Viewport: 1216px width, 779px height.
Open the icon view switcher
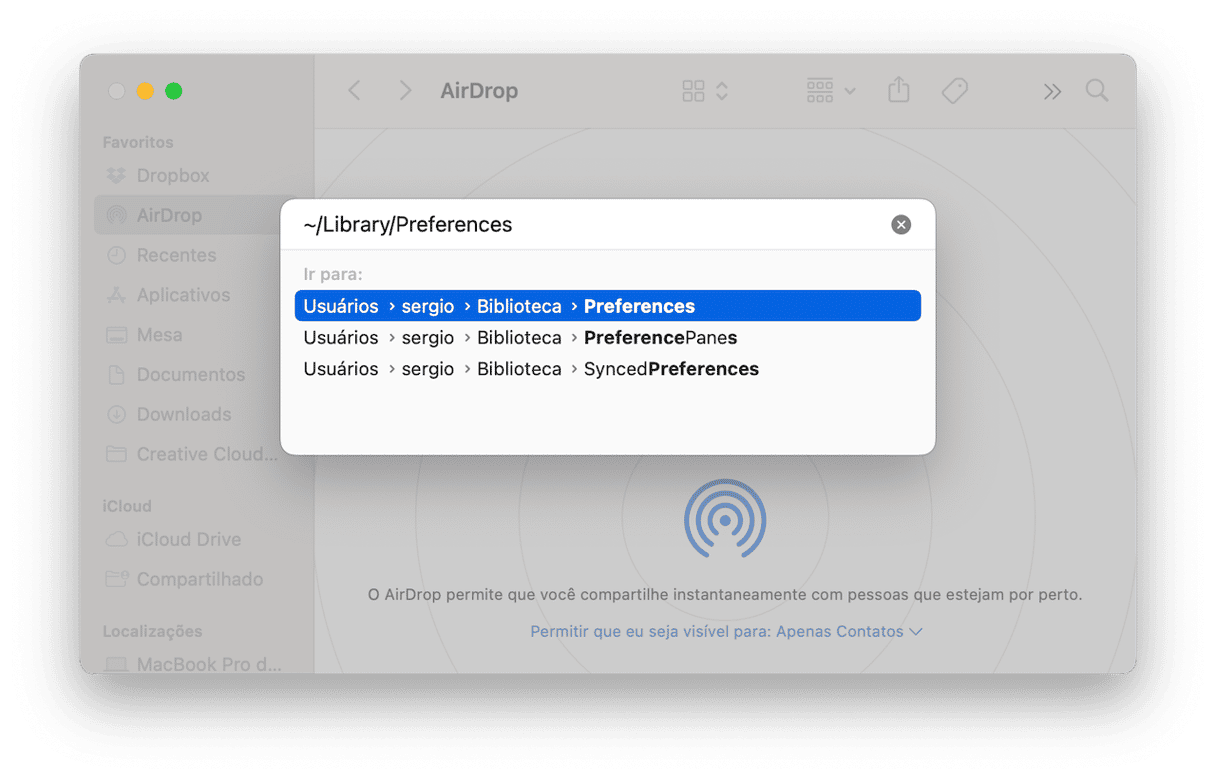click(705, 91)
